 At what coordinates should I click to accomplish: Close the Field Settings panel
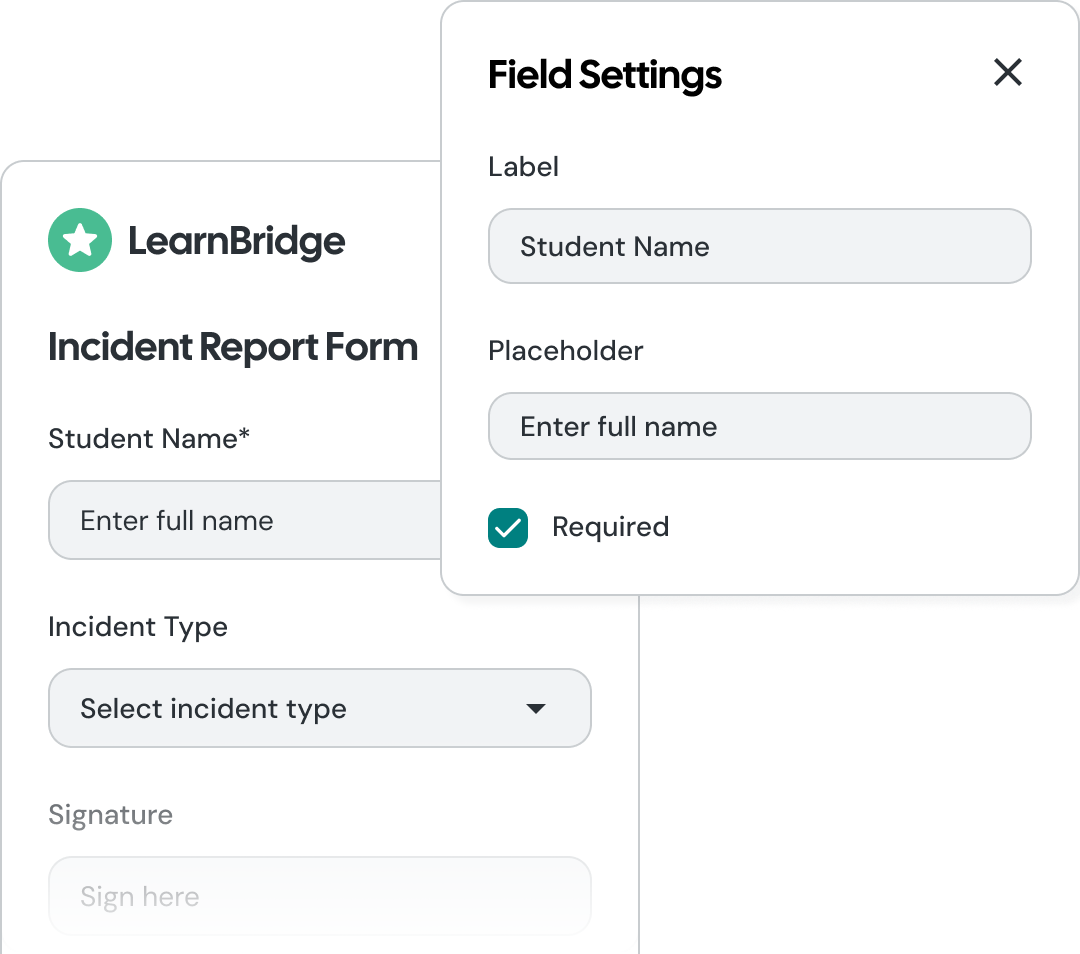1008,72
